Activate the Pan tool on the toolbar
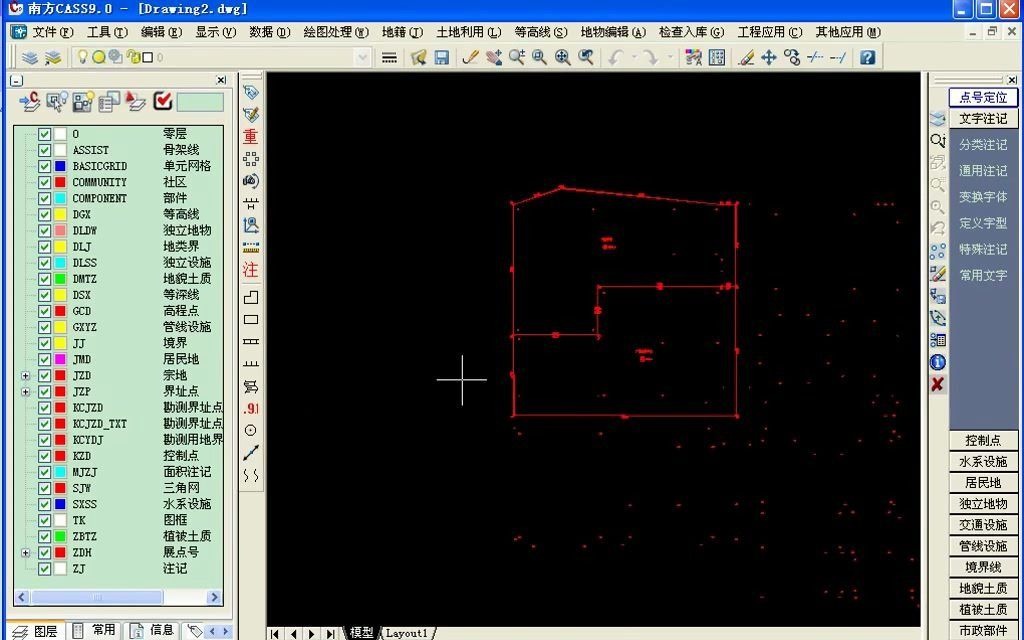1024x640 pixels. (x=495, y=57)
